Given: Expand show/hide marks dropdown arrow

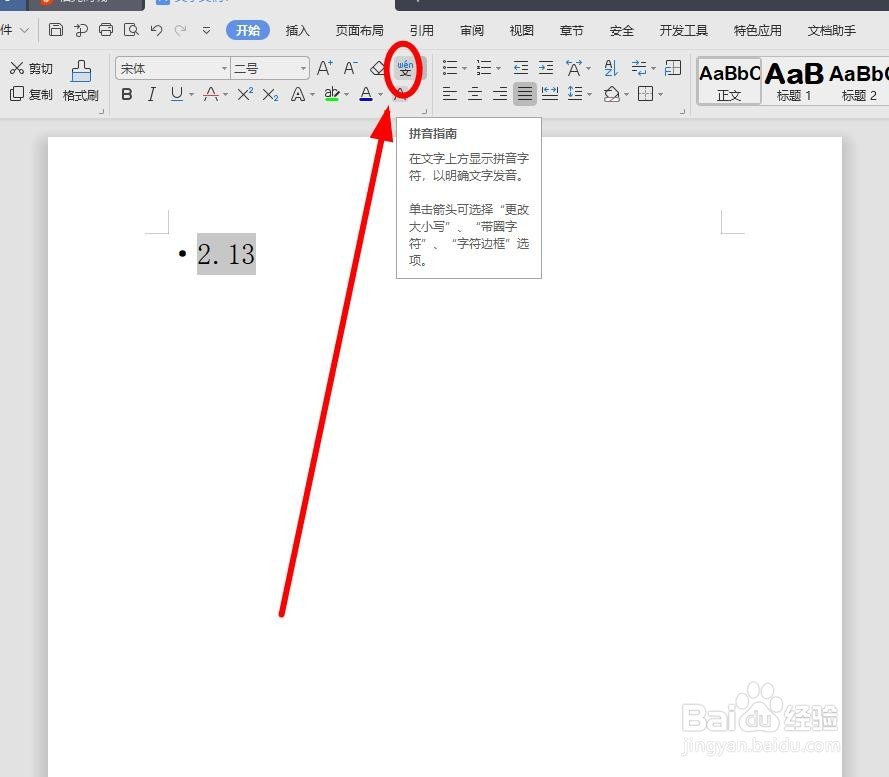Looking at the screenshot, I should click(653, 69).
